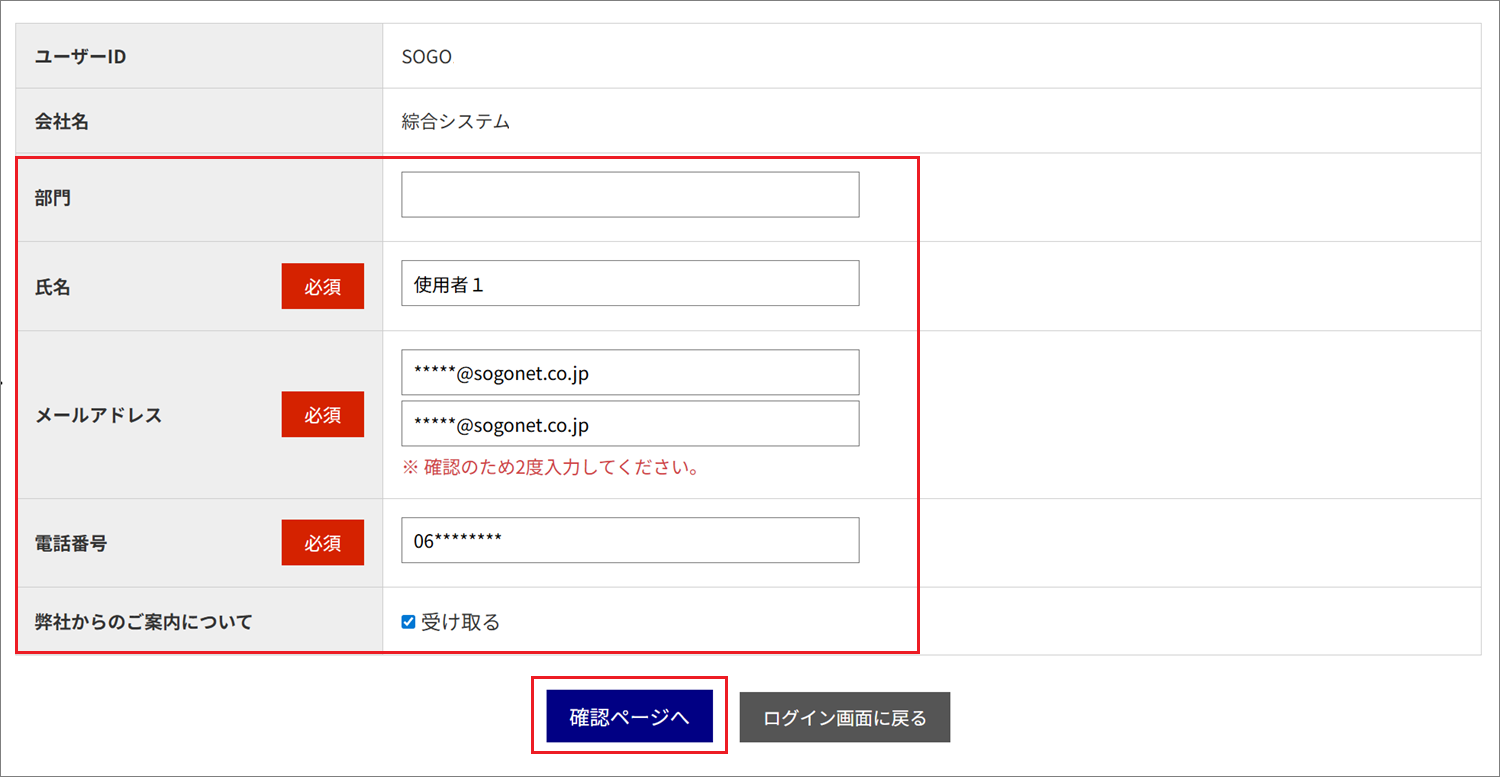Click the second email confirmation input box

coord(630,424)
